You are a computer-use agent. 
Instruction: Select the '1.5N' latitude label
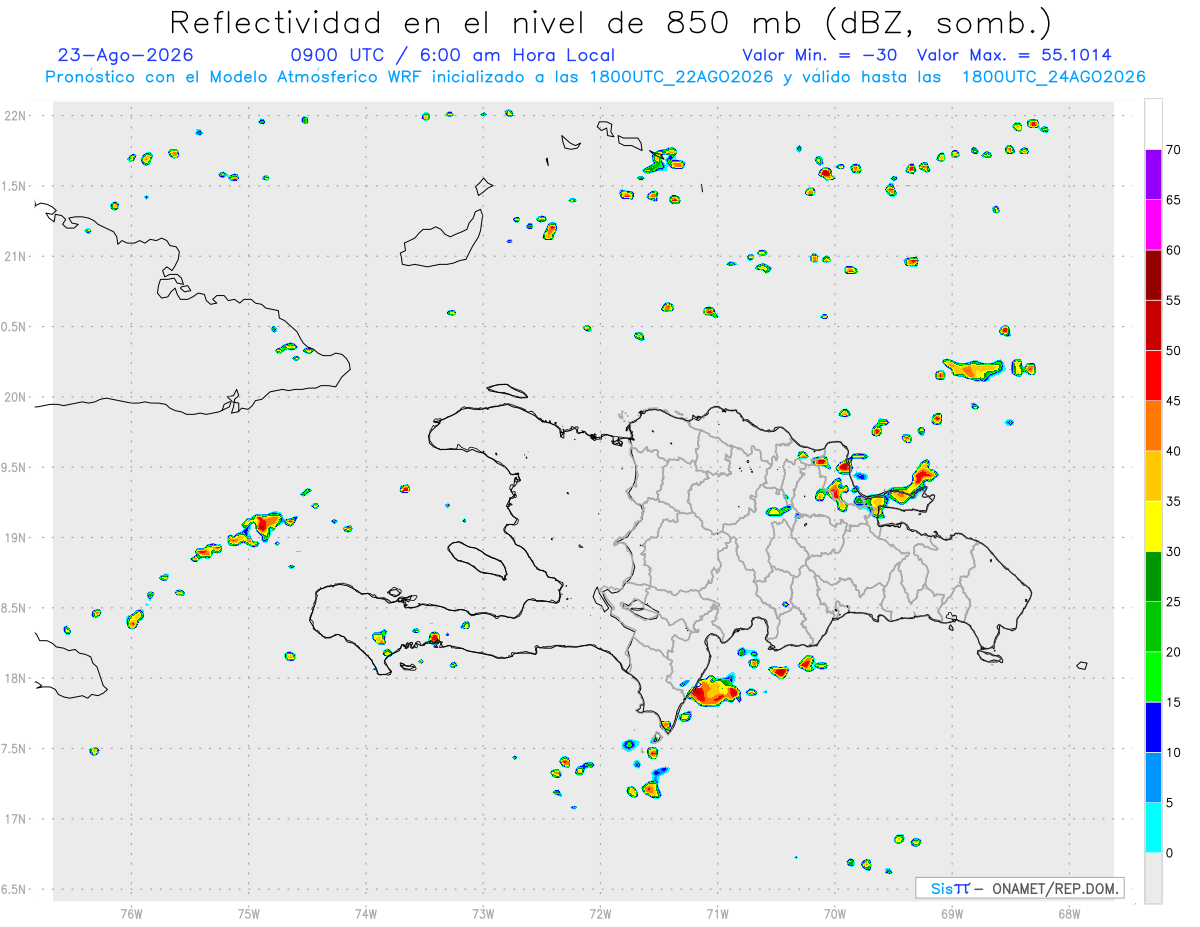click(15, 186)
